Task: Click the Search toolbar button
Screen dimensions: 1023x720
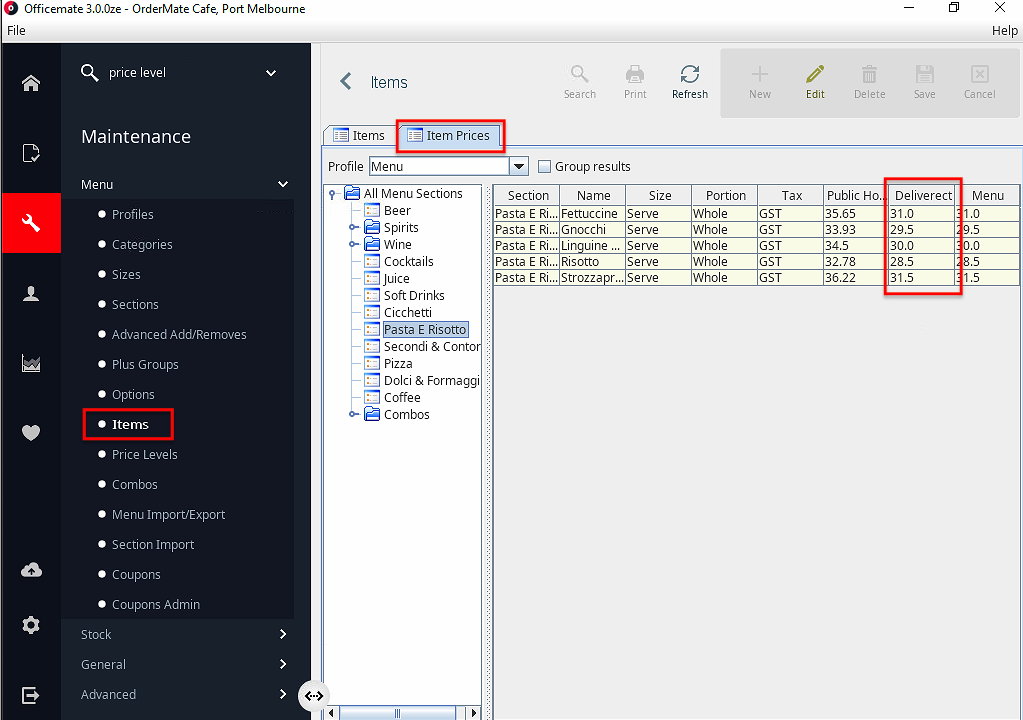Action: [x=579, y=82]
